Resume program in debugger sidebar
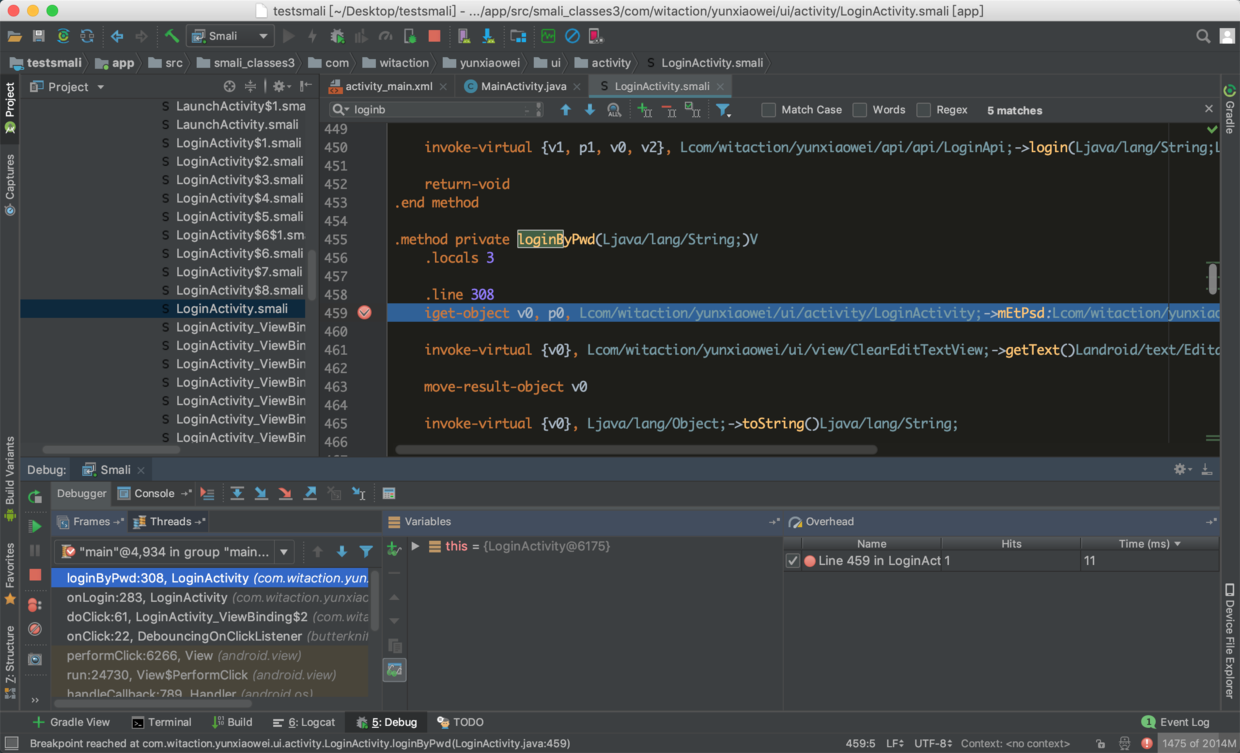Image resolution: width=1240 pixels, height=753 pixels. tap(35, 526)
